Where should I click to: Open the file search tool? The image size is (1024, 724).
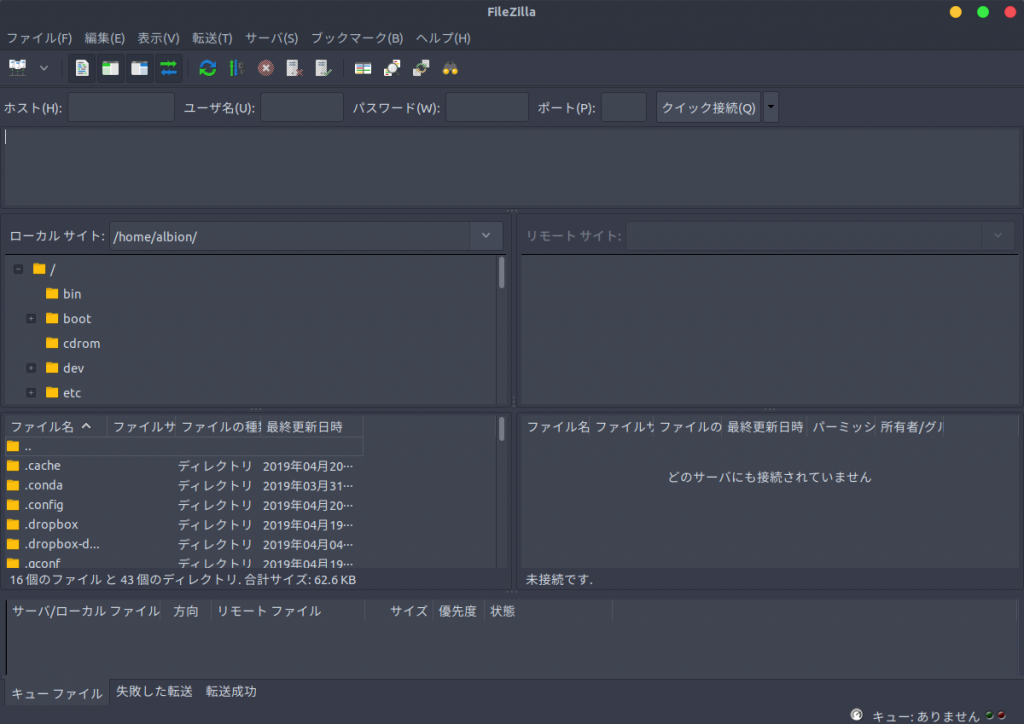[450, 68]
